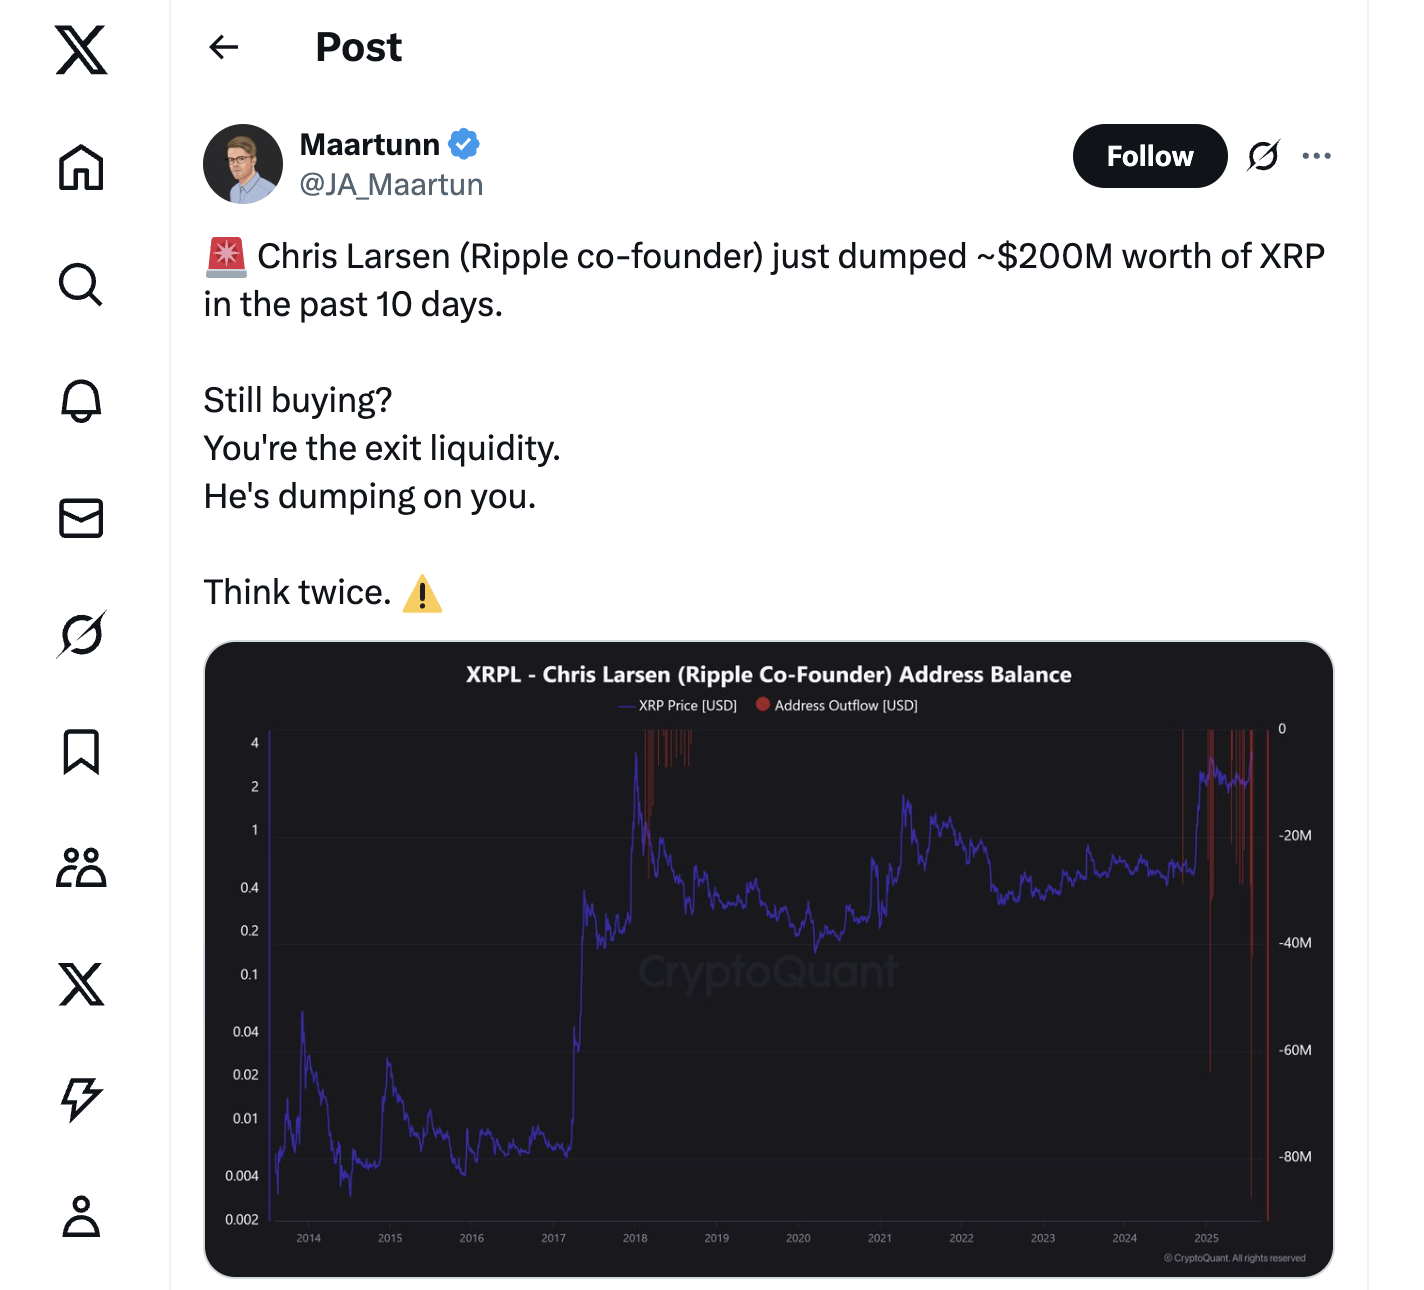
Task: Open Profile person icon
Action: point(81,1217)
